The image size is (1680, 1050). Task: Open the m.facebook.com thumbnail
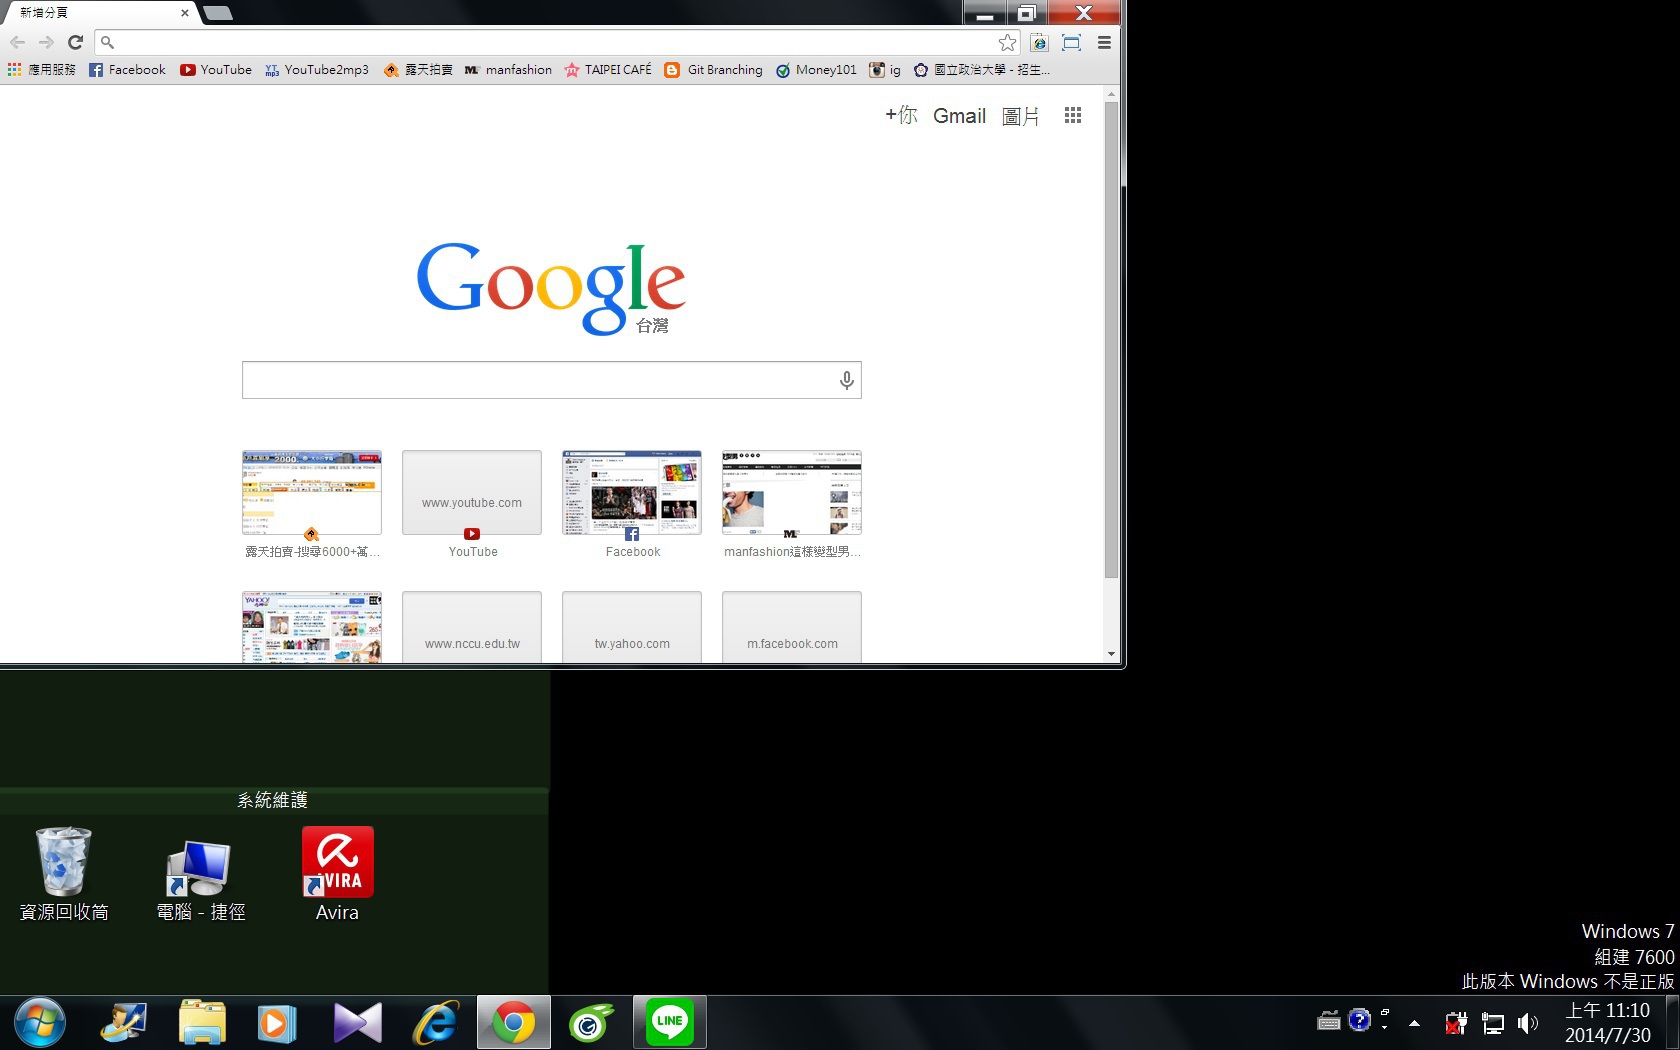pyautogui.click(x=792, y=627)
